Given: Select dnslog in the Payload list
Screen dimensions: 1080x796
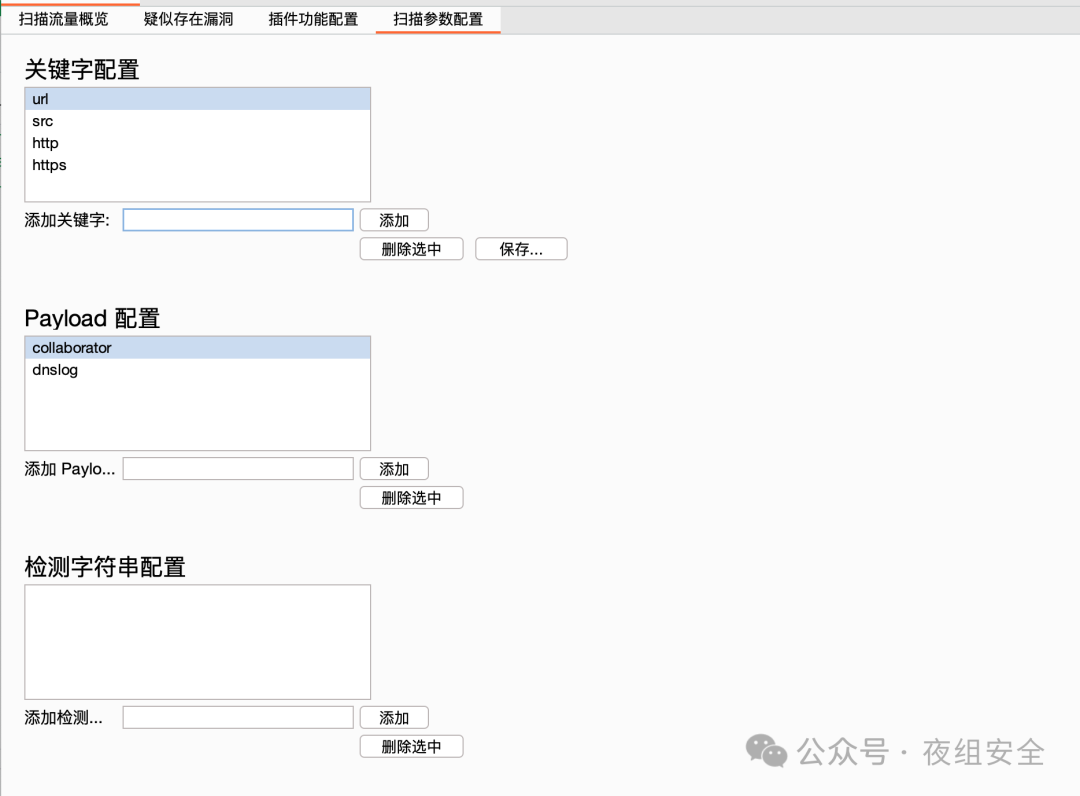Looking at the screenshot, I should coord(55,370).
